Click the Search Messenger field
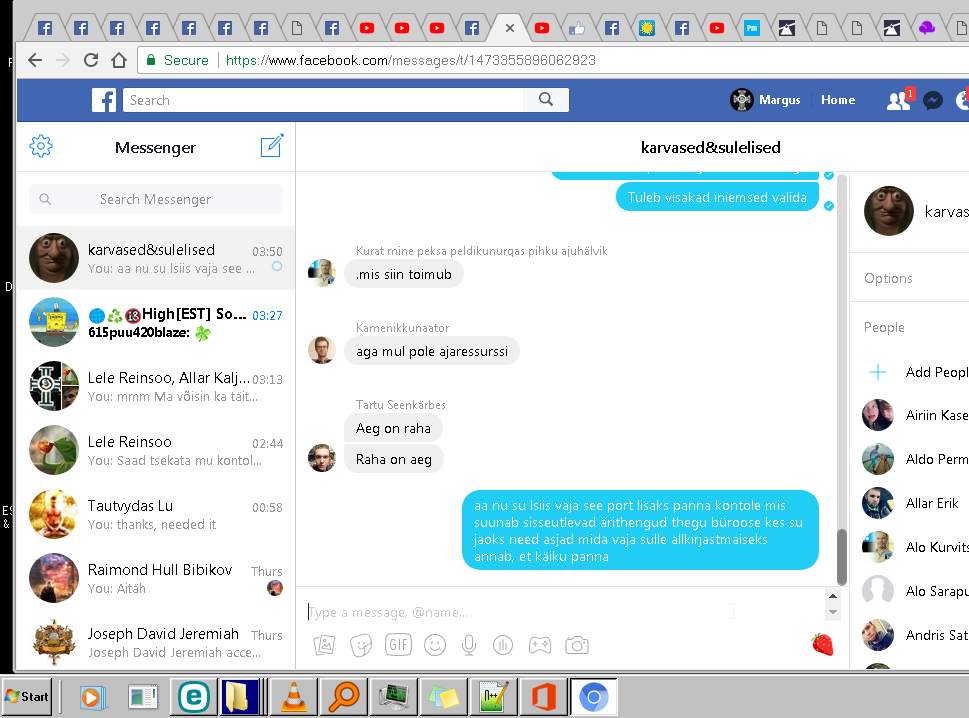This screenshot has height=718, width=969. coord(156,199)
